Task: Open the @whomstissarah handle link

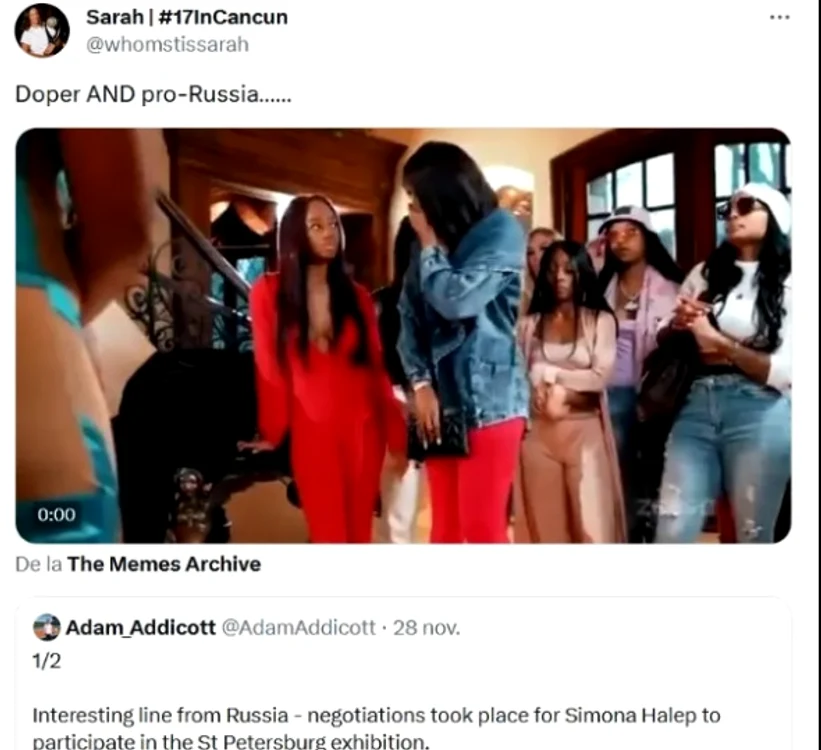Action: (x=167, y=45)
